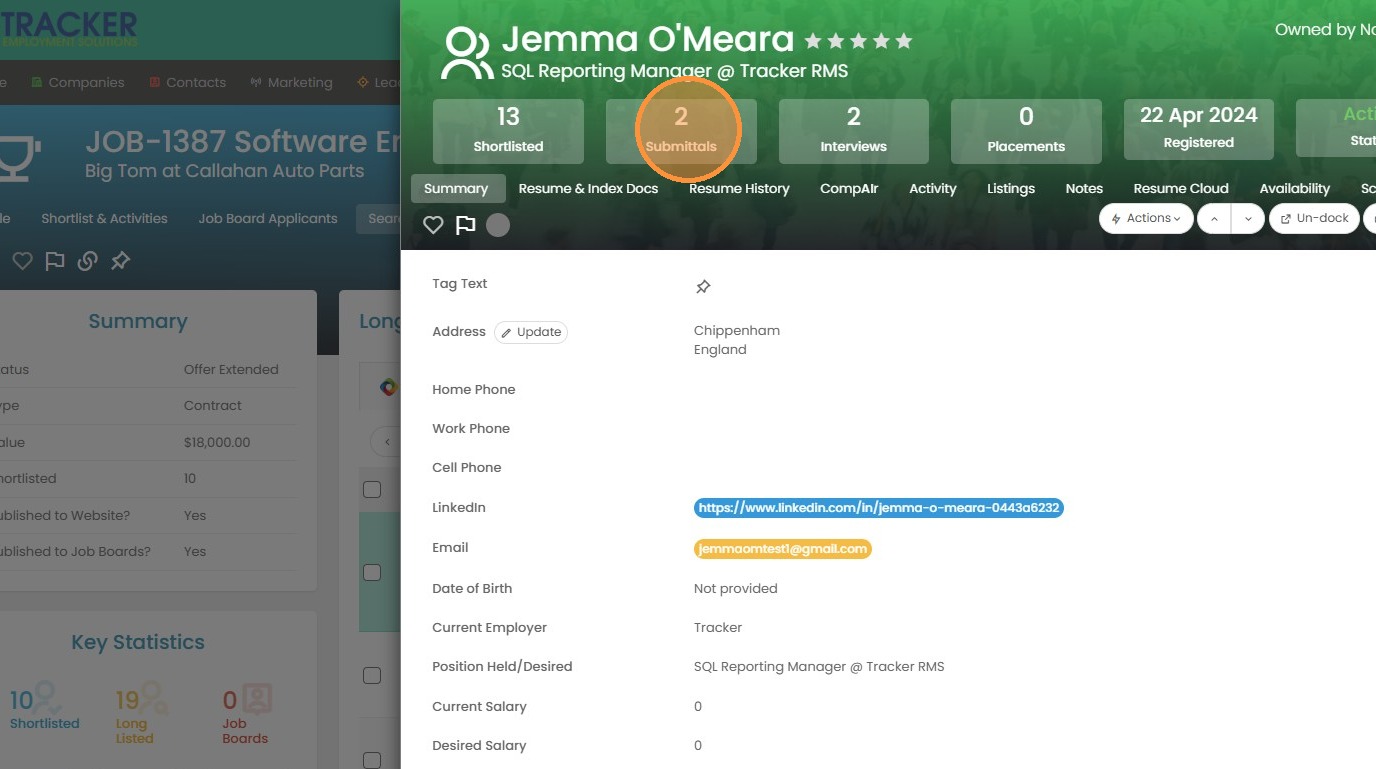Click the fifth rating star beside Jemma O'Meara
The width and height of the screenshot is (1376, 769).
click(904, 41)
